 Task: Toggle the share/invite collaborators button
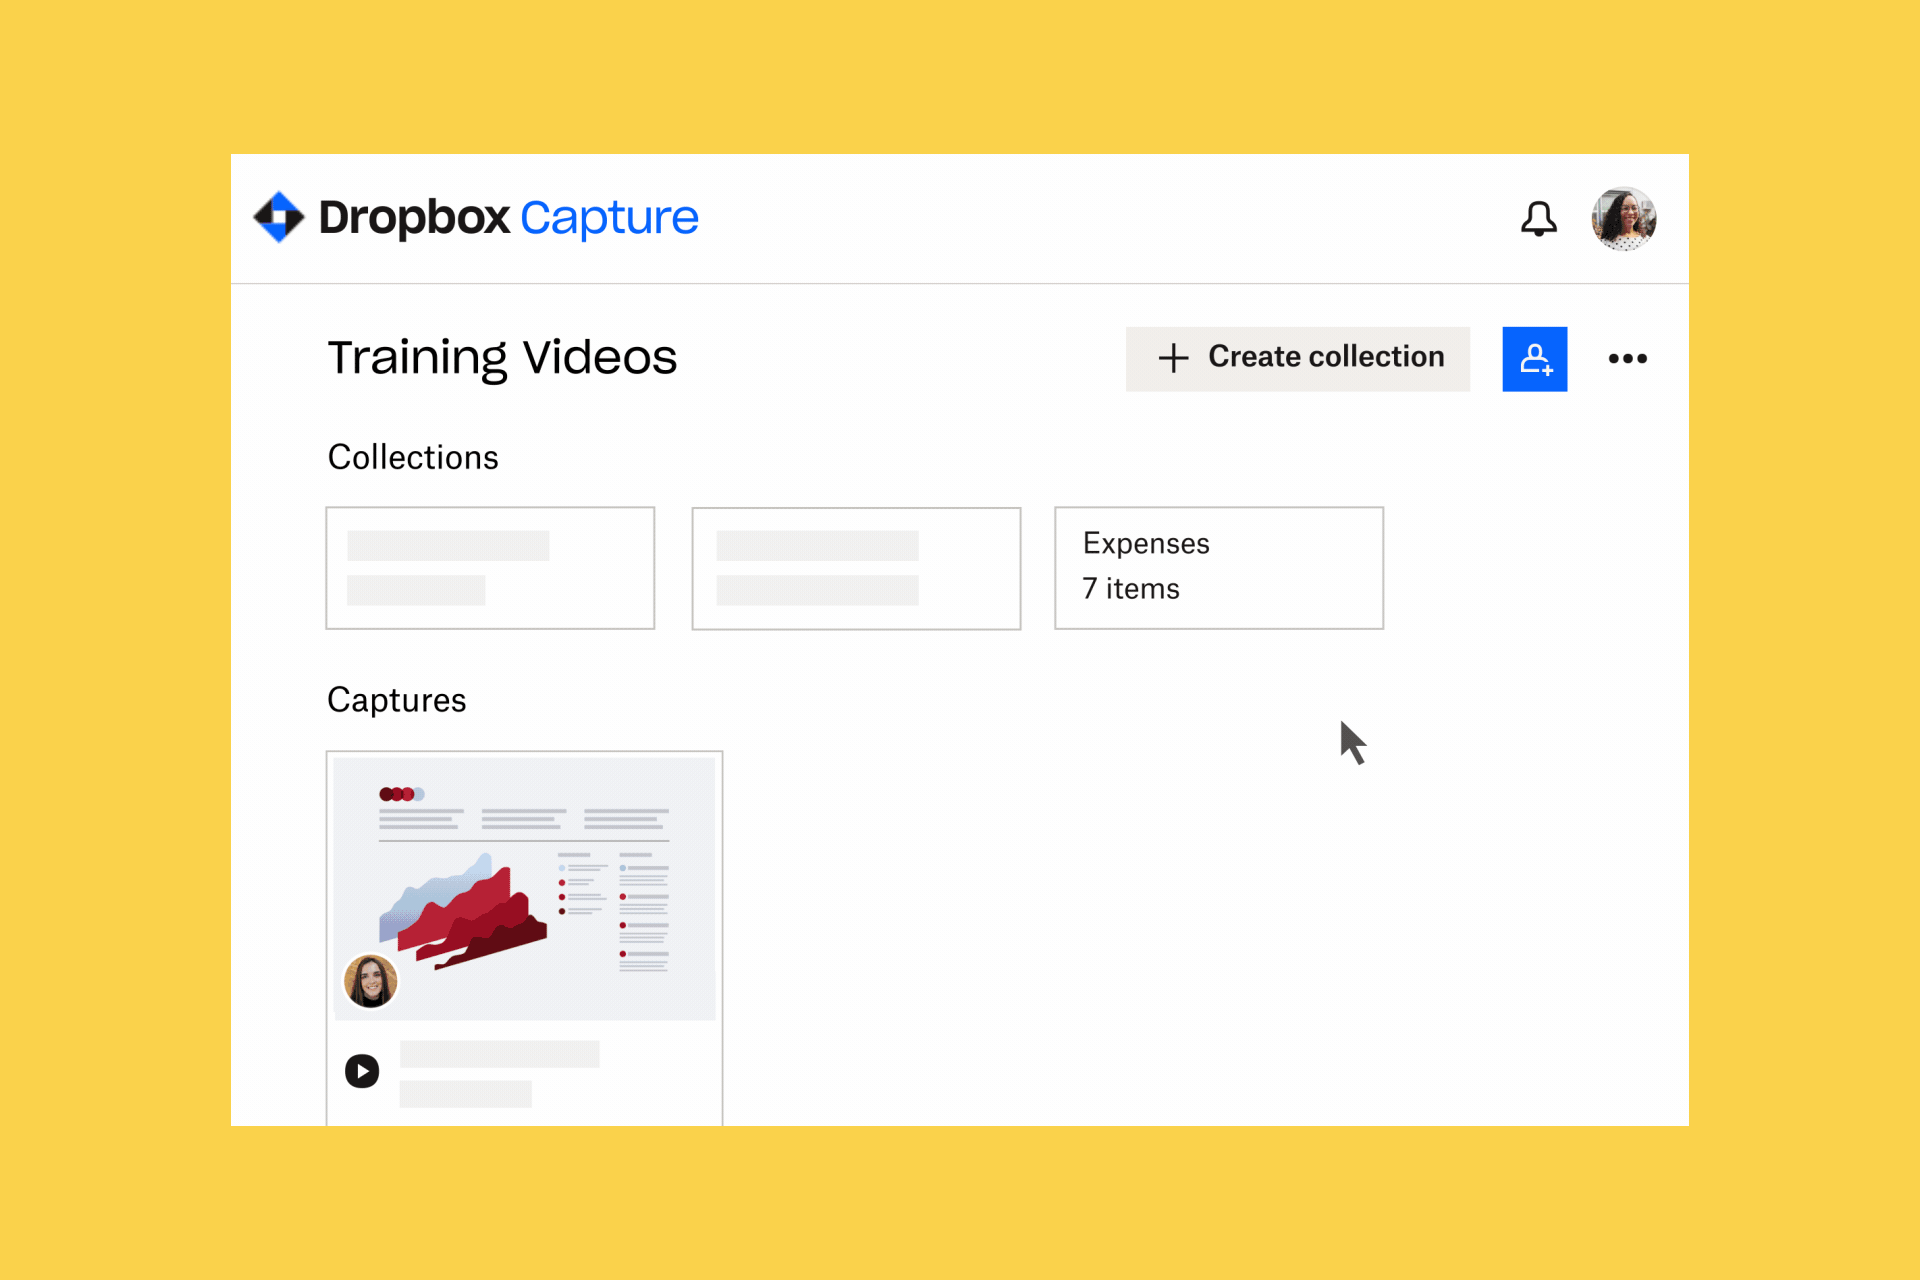pos(1536,360)
